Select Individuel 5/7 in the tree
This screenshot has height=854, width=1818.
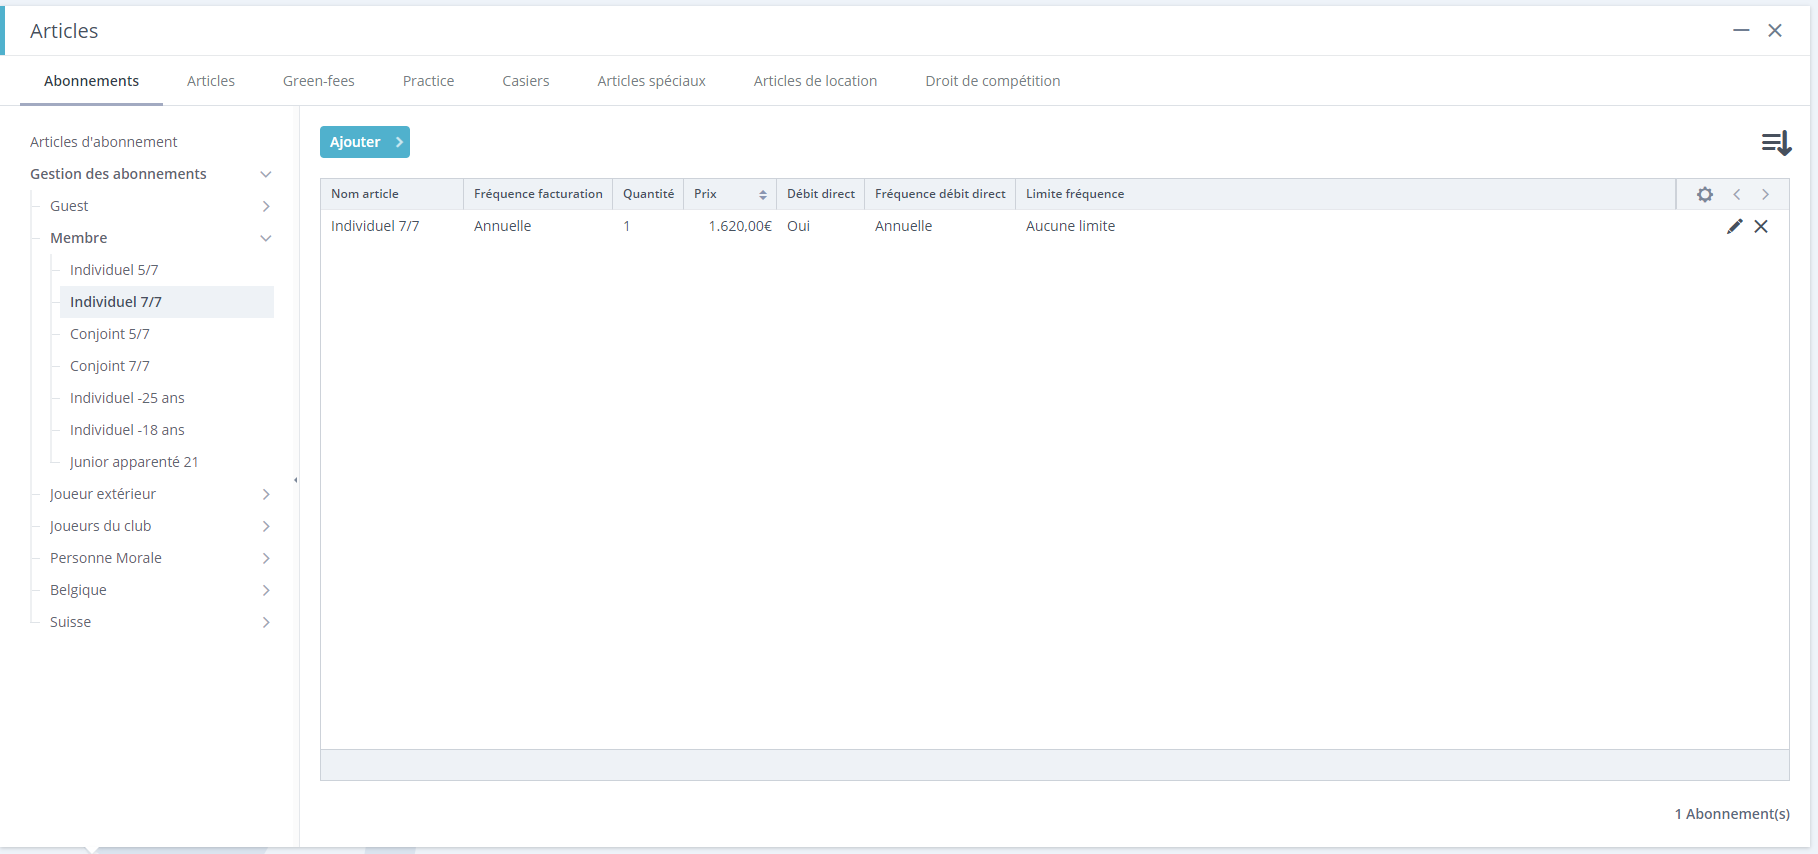point(114,270)
